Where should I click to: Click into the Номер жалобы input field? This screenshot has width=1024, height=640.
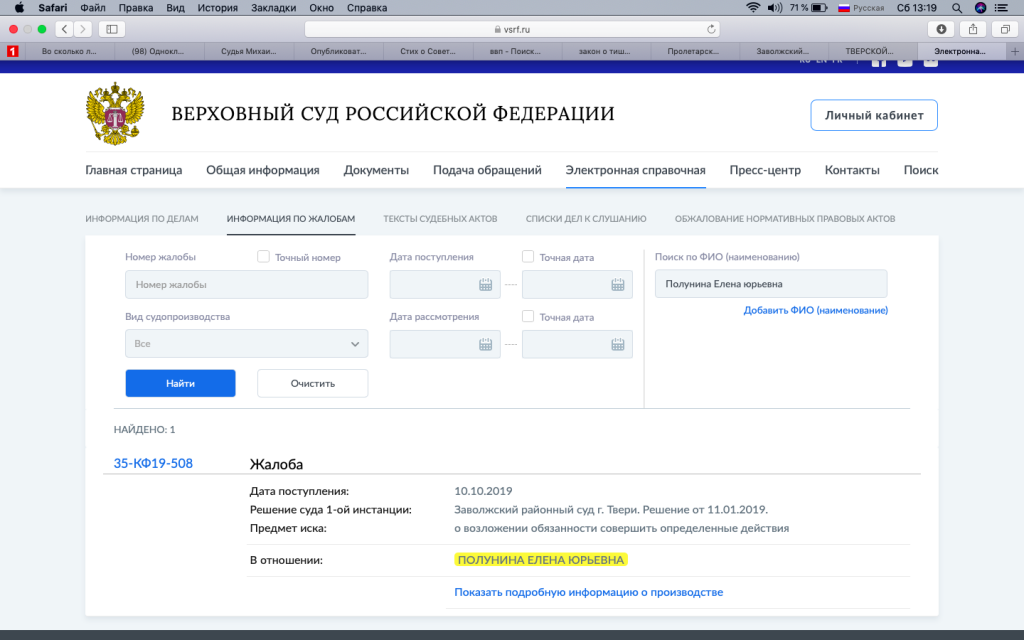(246, 285)
